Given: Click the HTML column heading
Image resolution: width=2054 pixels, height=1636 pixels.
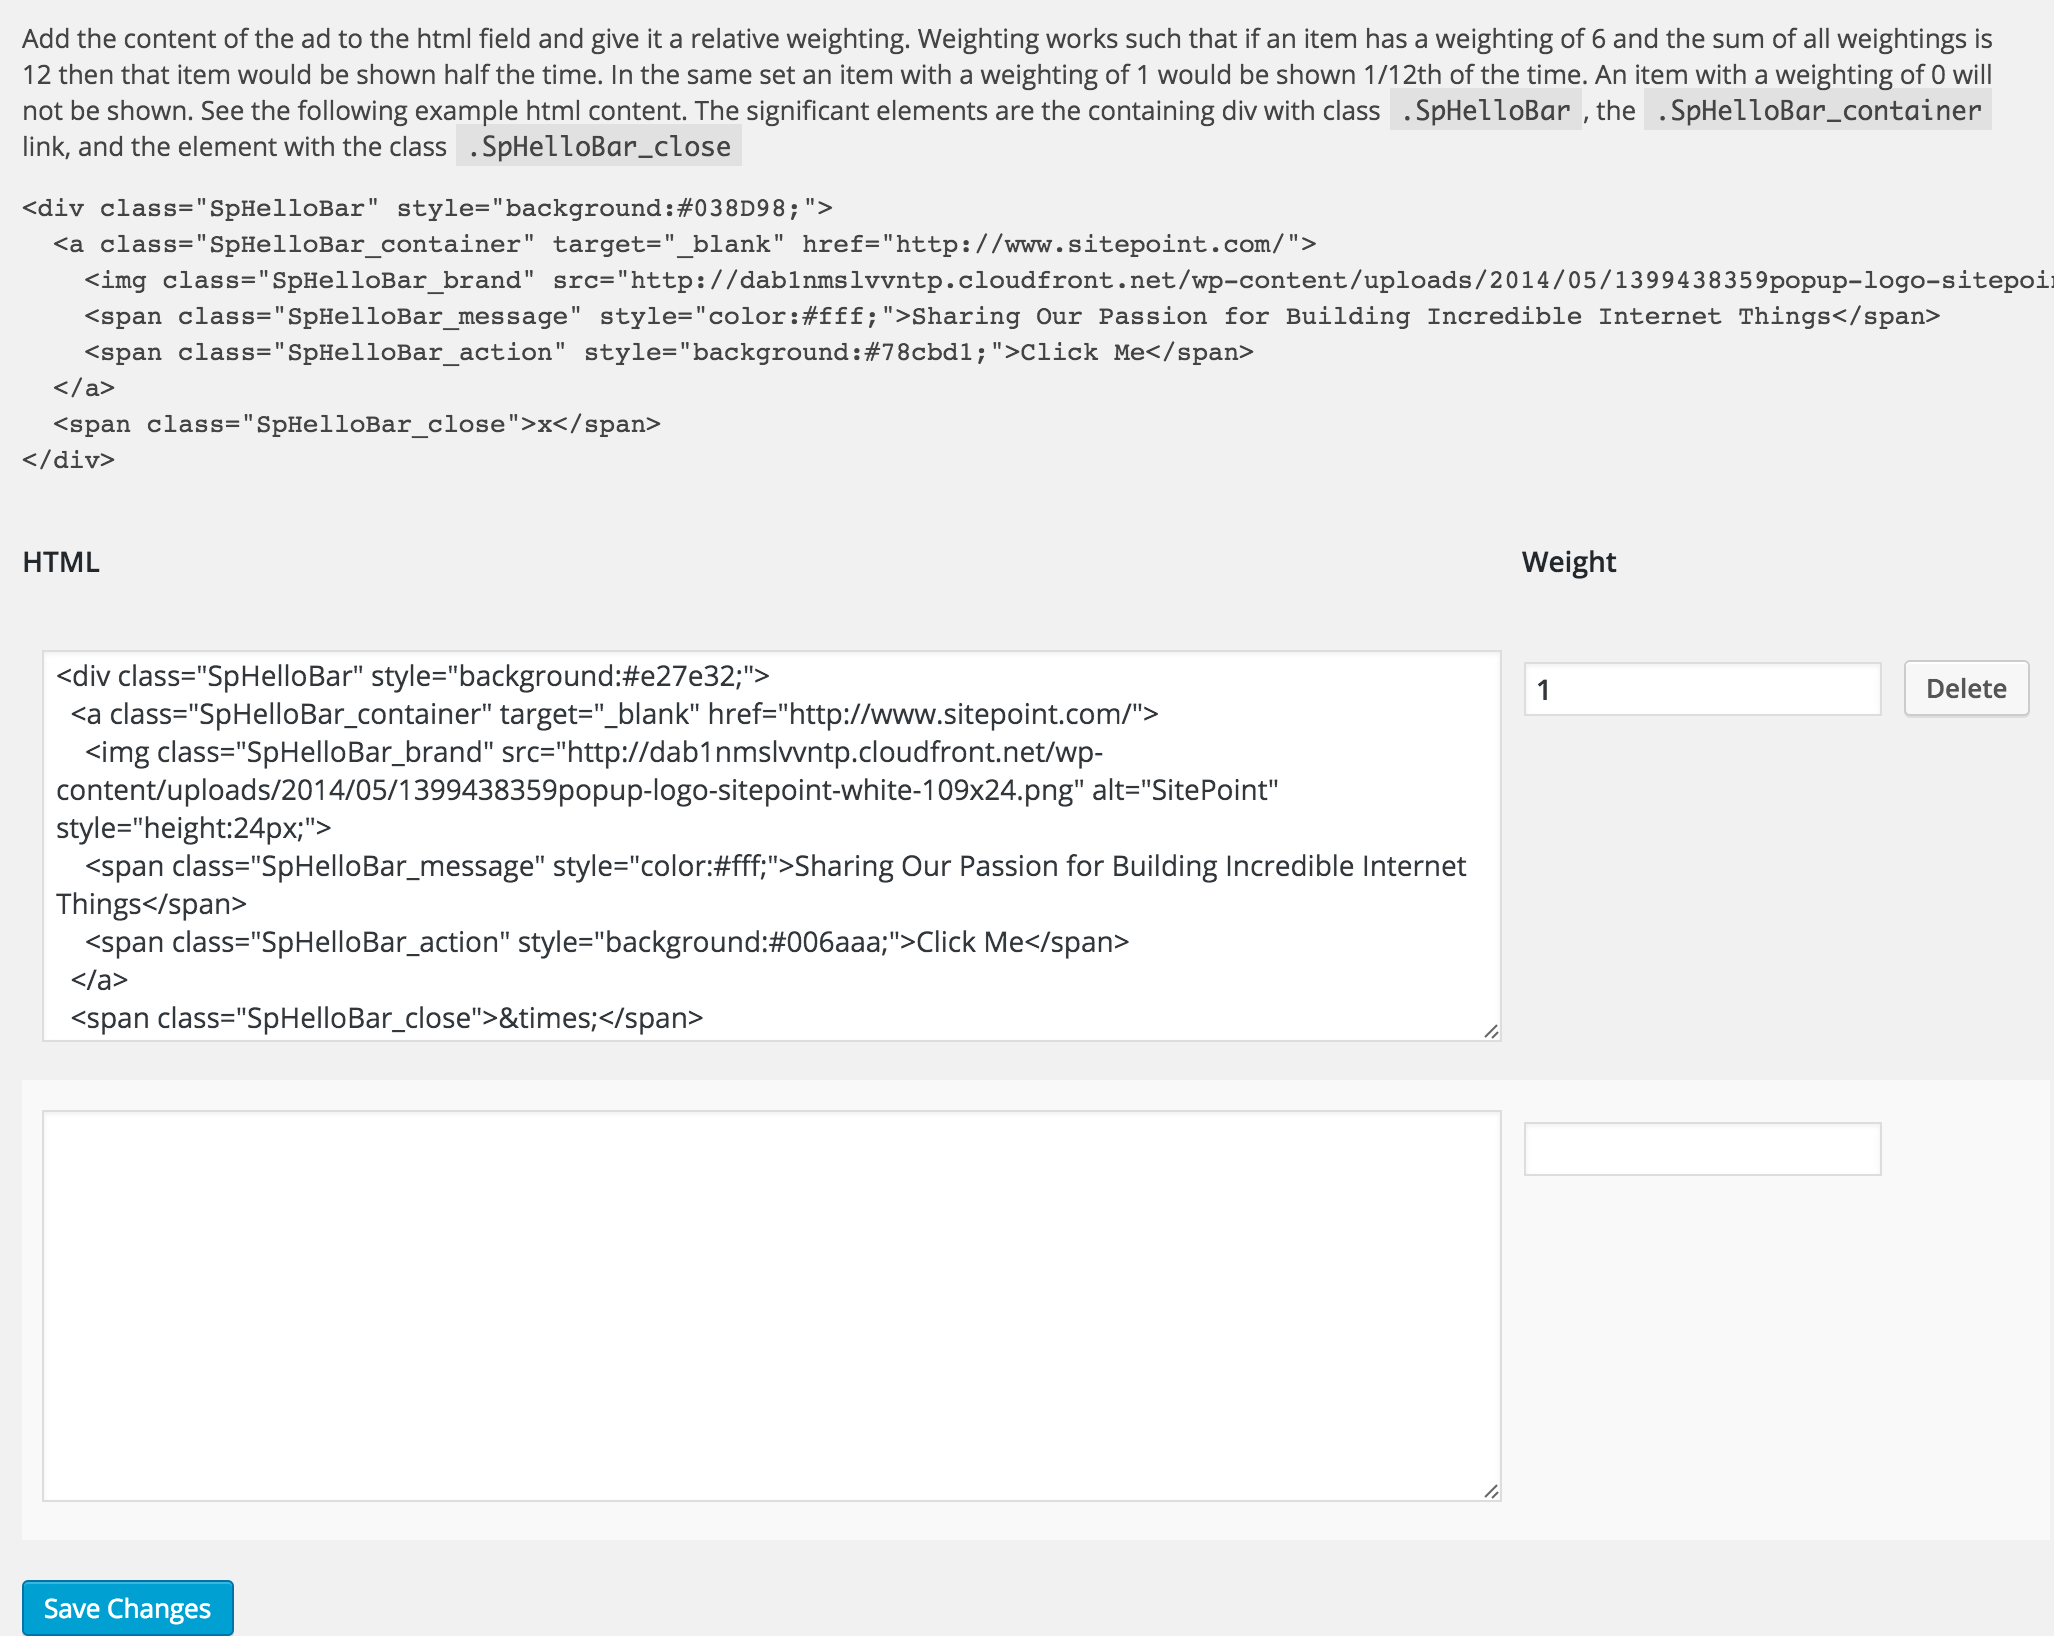Looking at the screenshot, I should pyautogui.click(x=61, y=562).
